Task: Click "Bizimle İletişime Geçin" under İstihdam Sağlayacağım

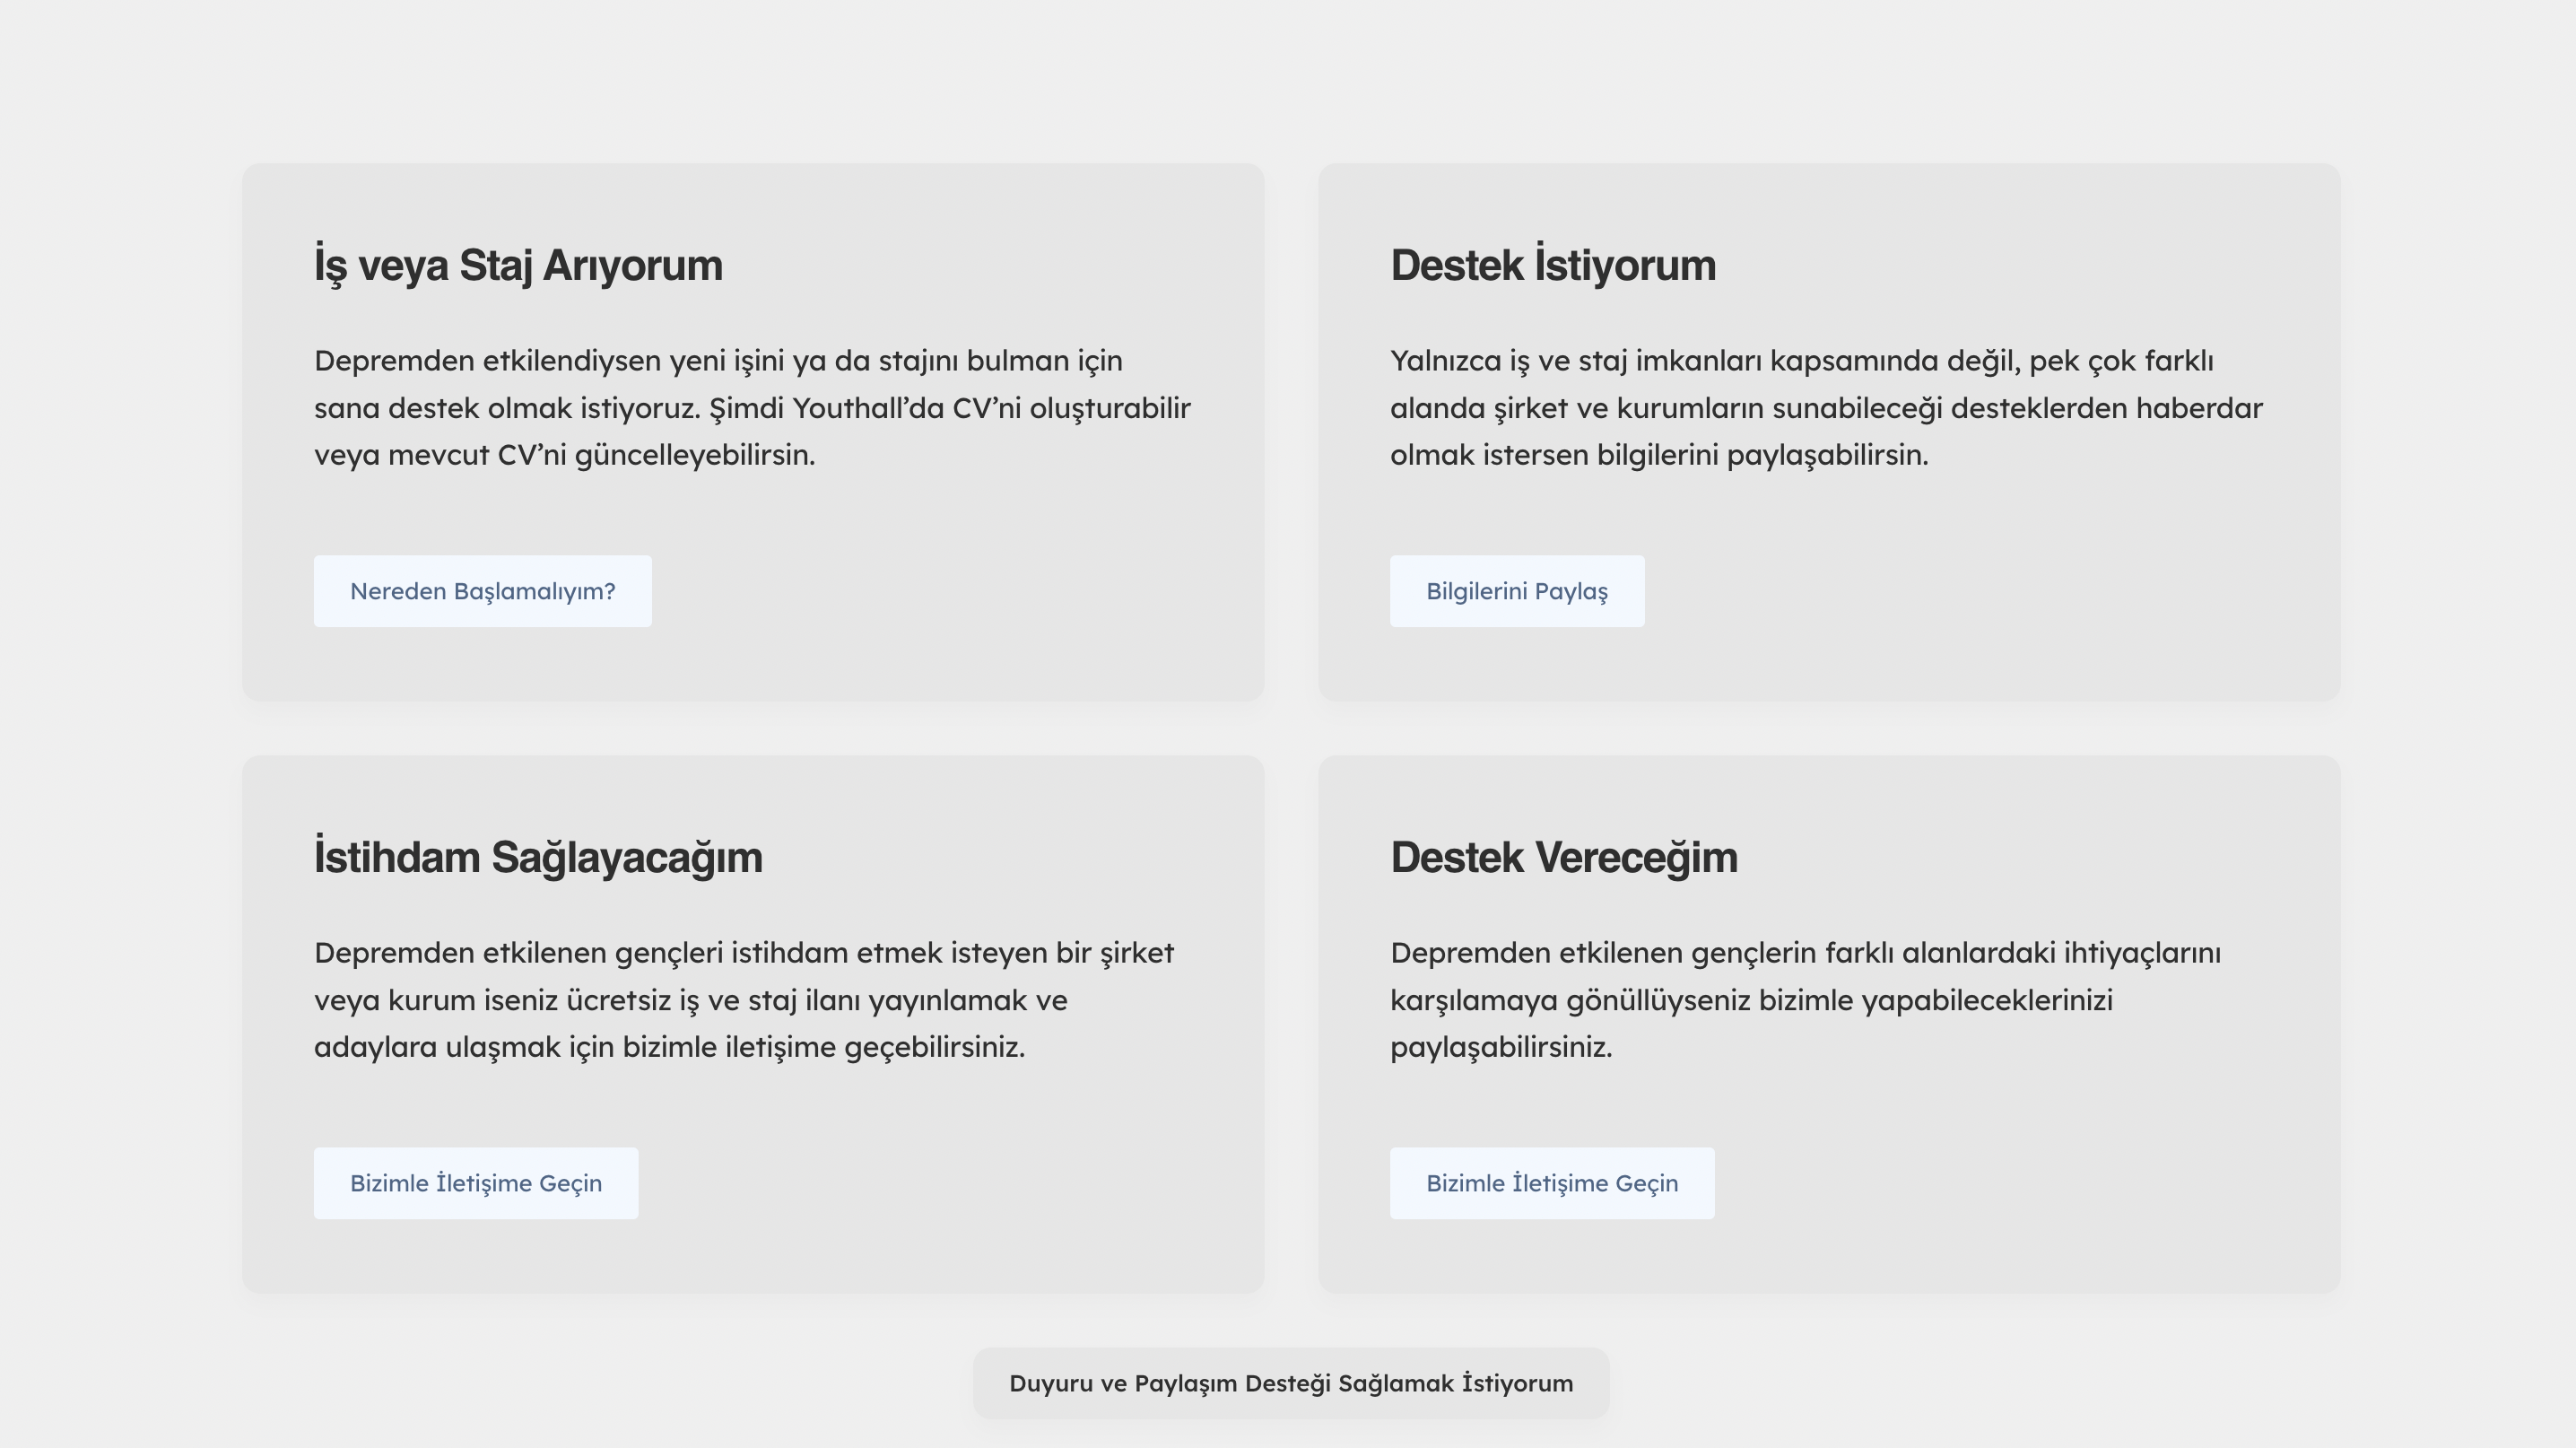Action: click(x=475, y=1183)
